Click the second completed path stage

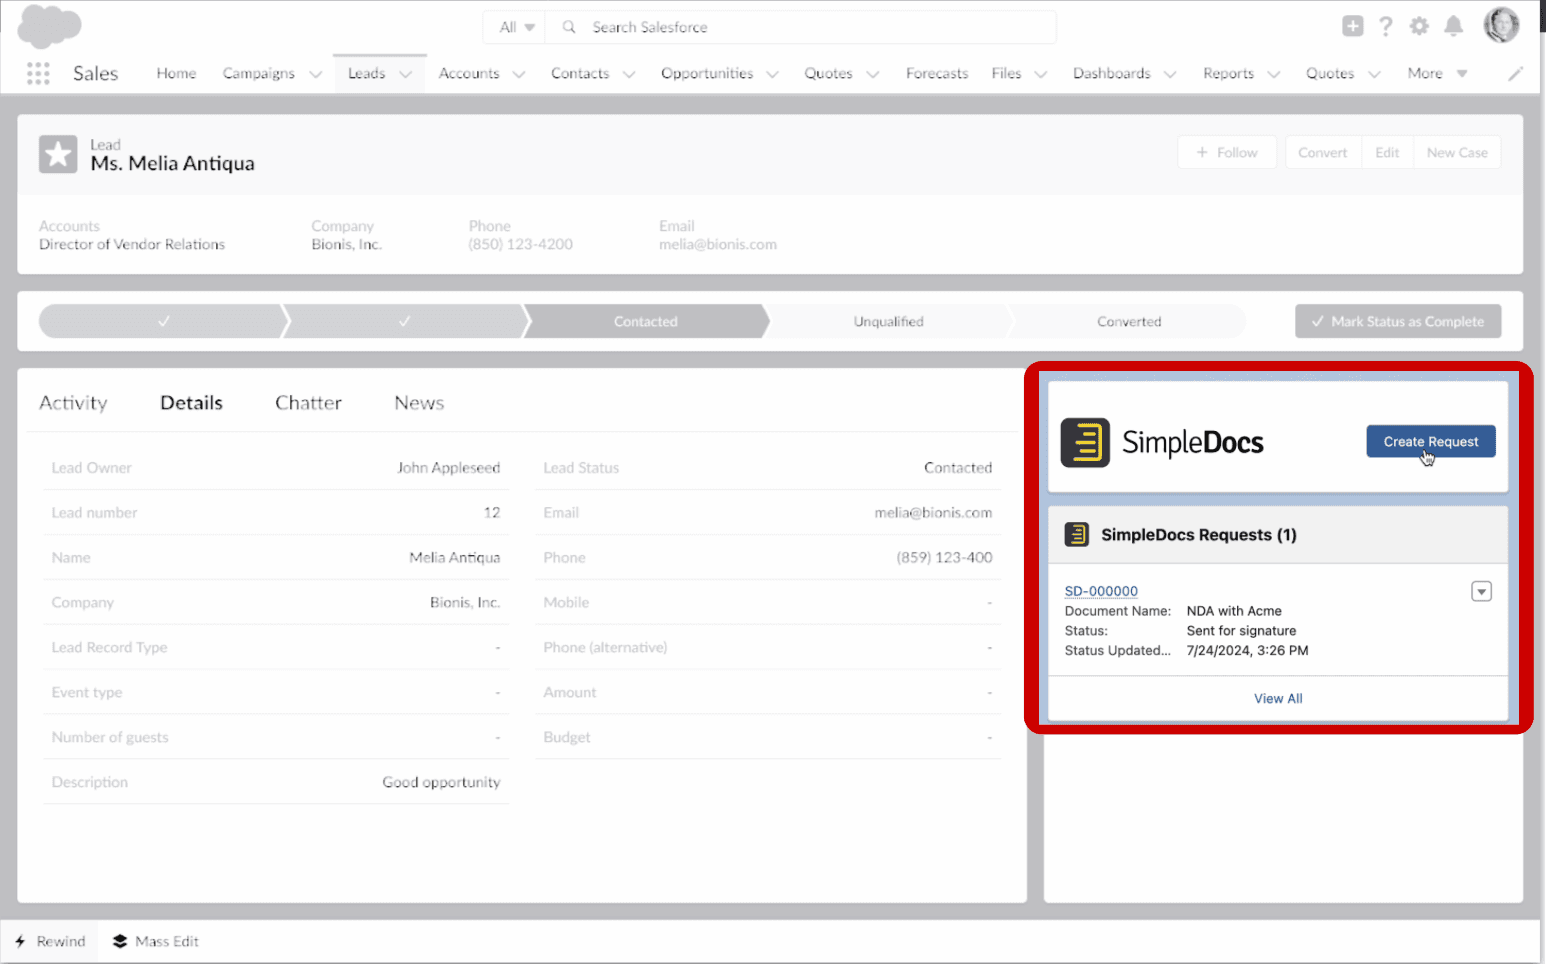[x=405, y=321]
